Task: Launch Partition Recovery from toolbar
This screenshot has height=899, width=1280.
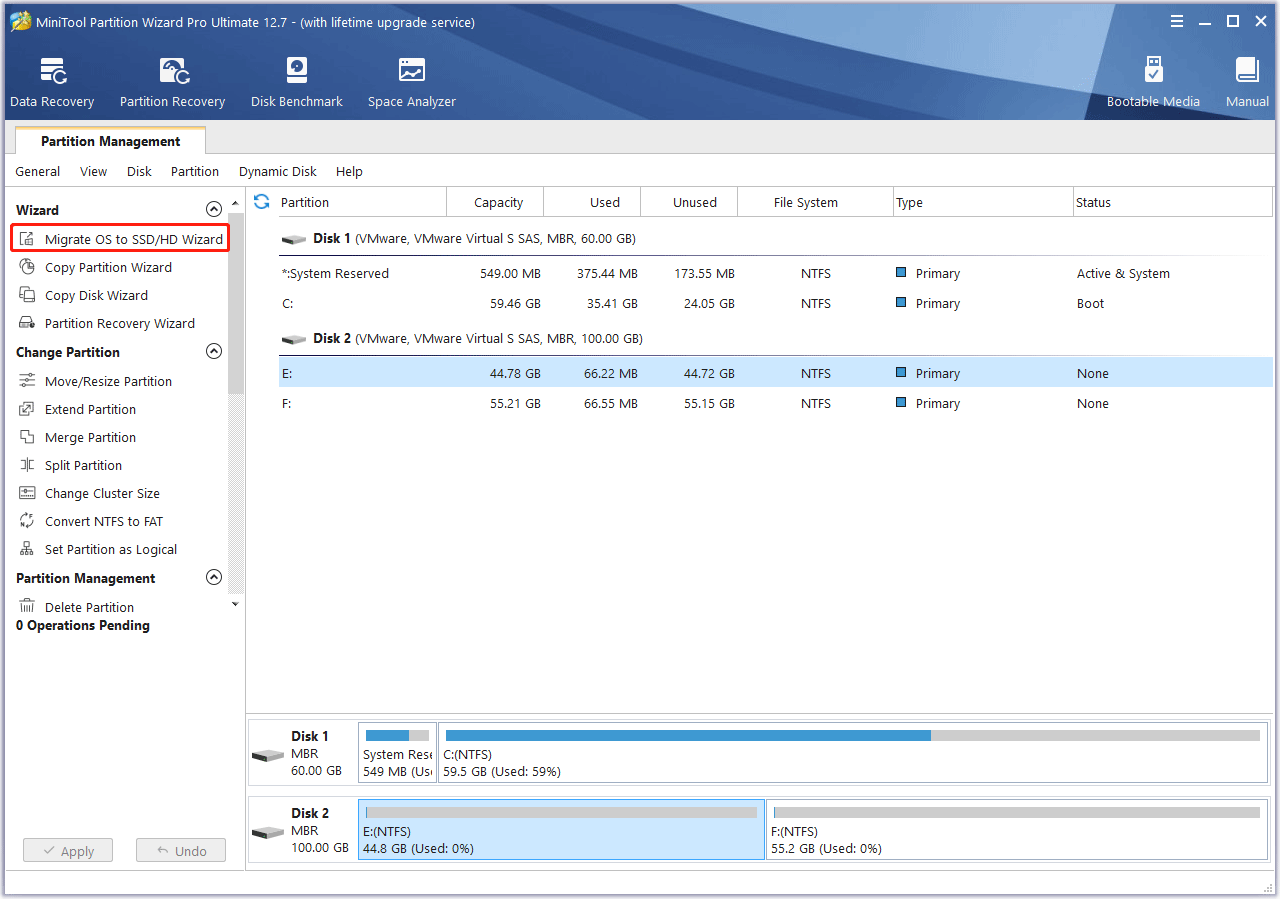Action: 172,83
